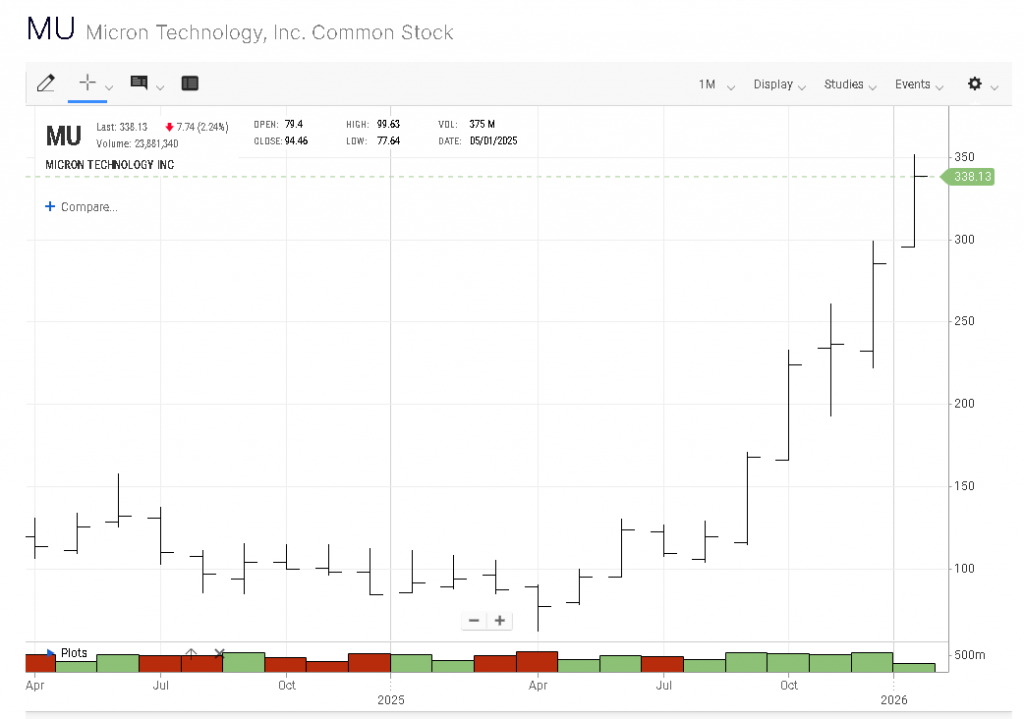Move the volume panel up
1024x719 pixels.
coord(191,653)
